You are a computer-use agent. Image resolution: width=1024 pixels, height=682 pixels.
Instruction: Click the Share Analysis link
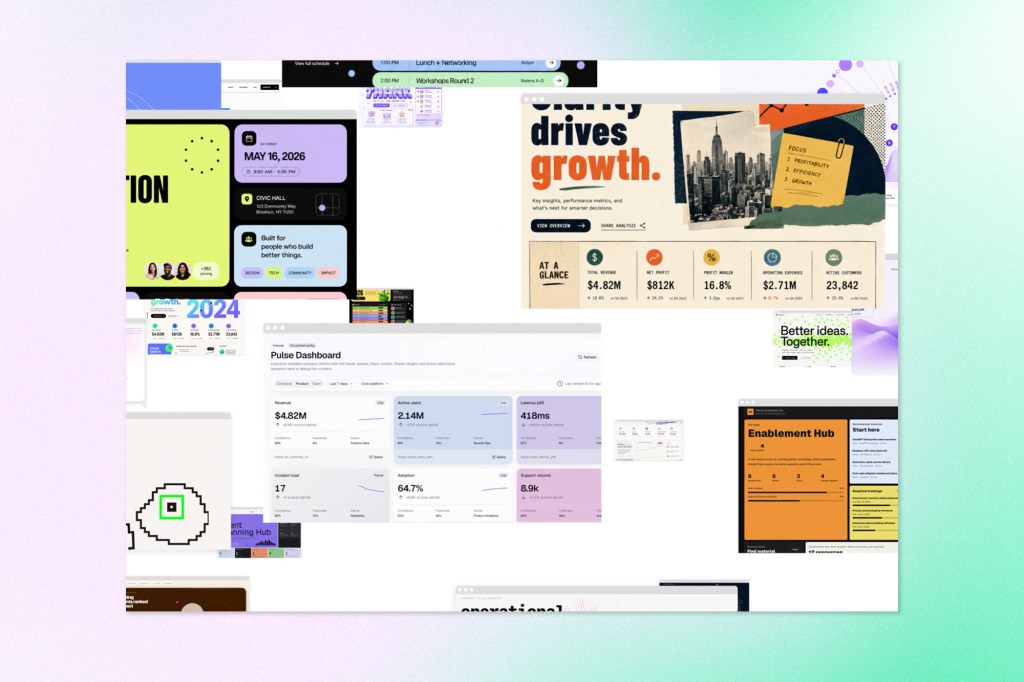622,225
